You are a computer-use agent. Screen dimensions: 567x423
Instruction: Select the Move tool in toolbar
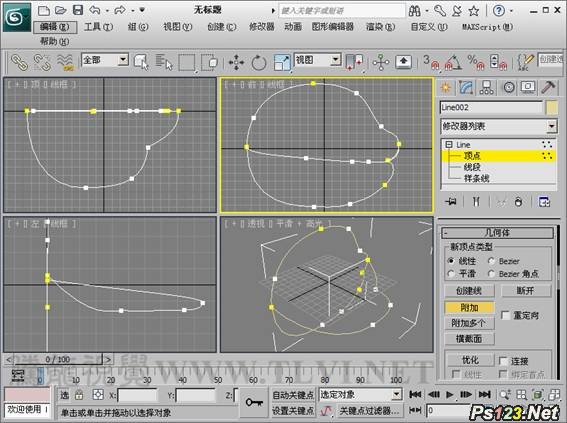coord(236,62)
